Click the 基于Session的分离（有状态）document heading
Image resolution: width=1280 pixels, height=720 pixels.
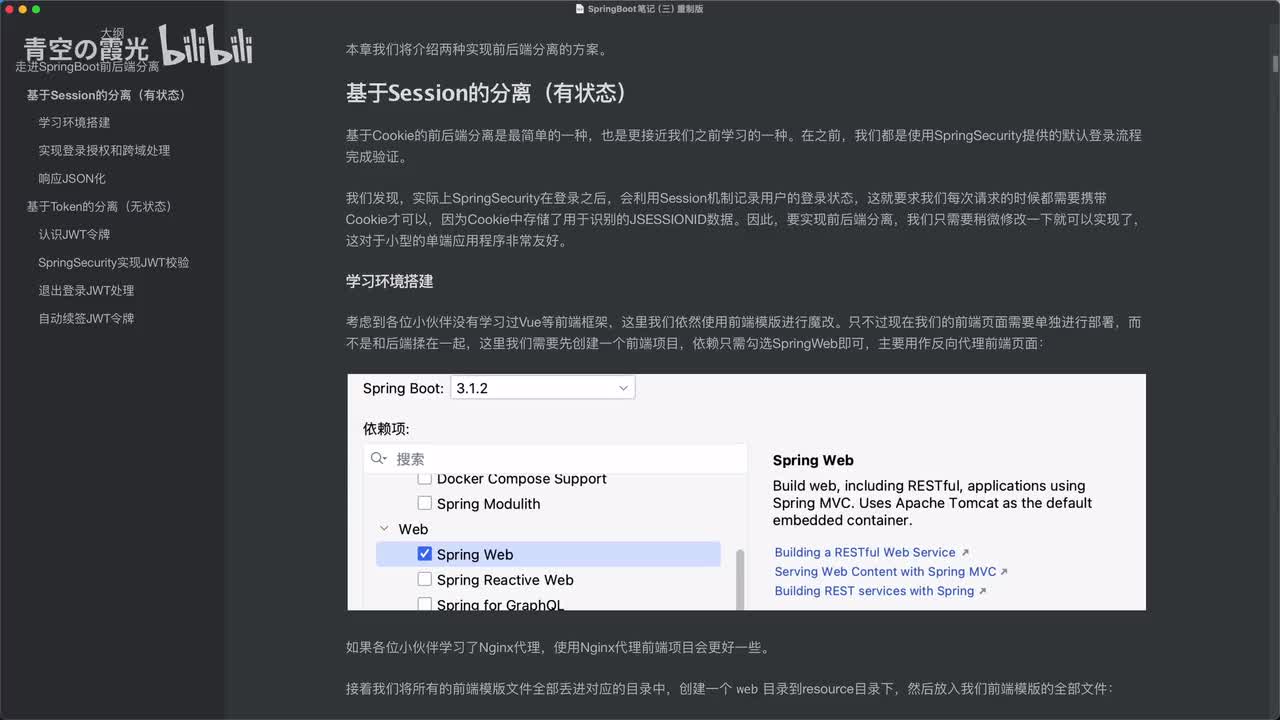click(487, 94)
